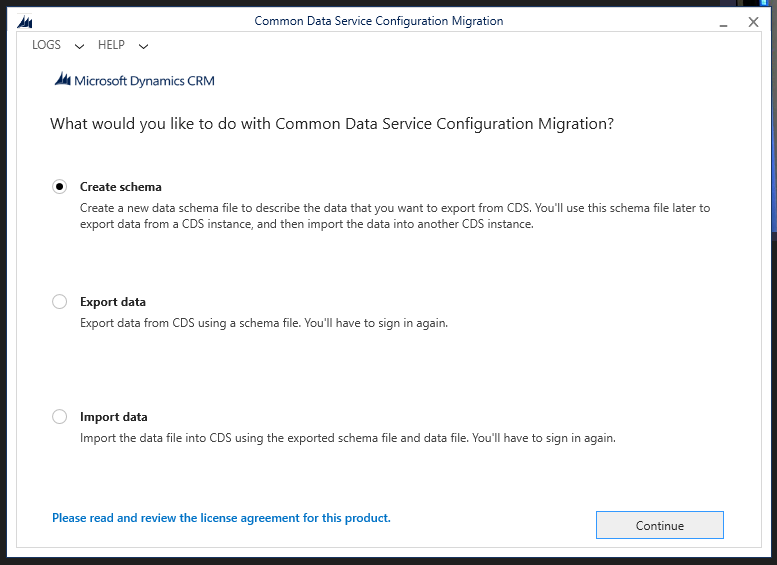
Task: Click the Export data description text
Action: click(x=264, y=323)
